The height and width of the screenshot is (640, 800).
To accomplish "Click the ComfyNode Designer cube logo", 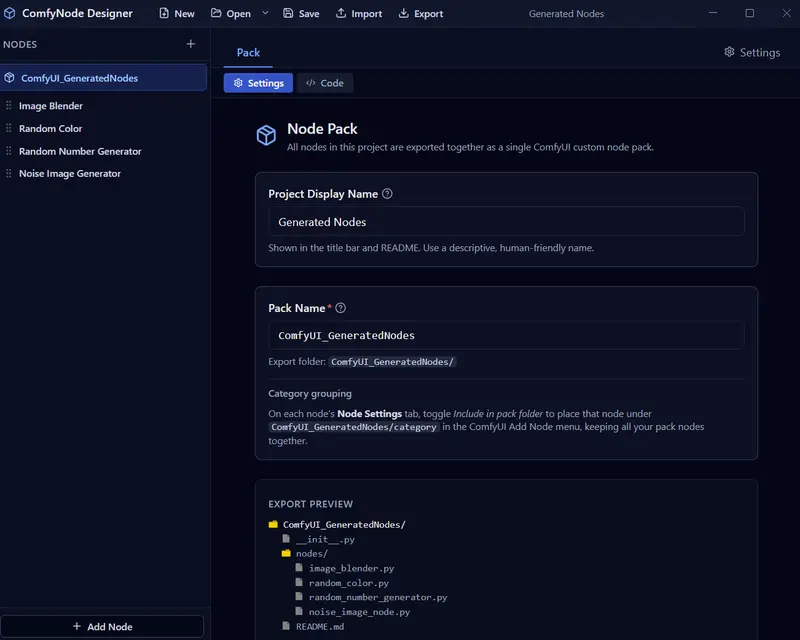I will (10, 14).
